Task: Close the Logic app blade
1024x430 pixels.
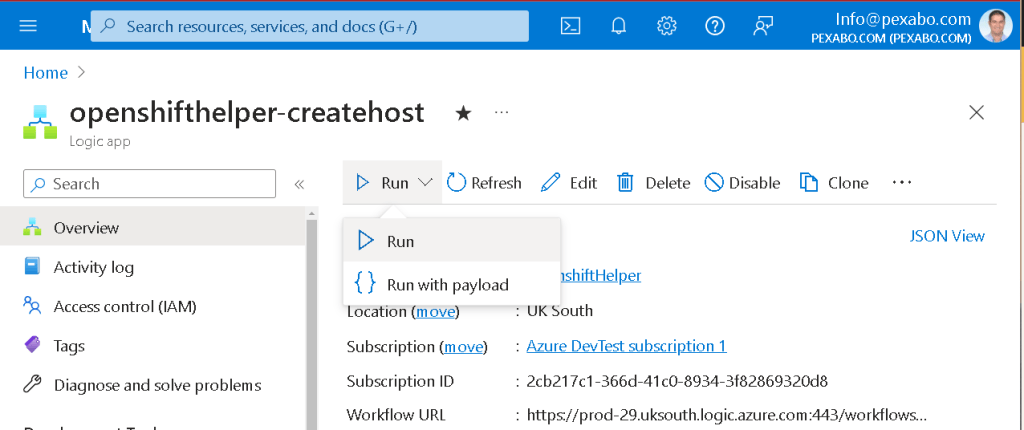Action: click(976, 113)
